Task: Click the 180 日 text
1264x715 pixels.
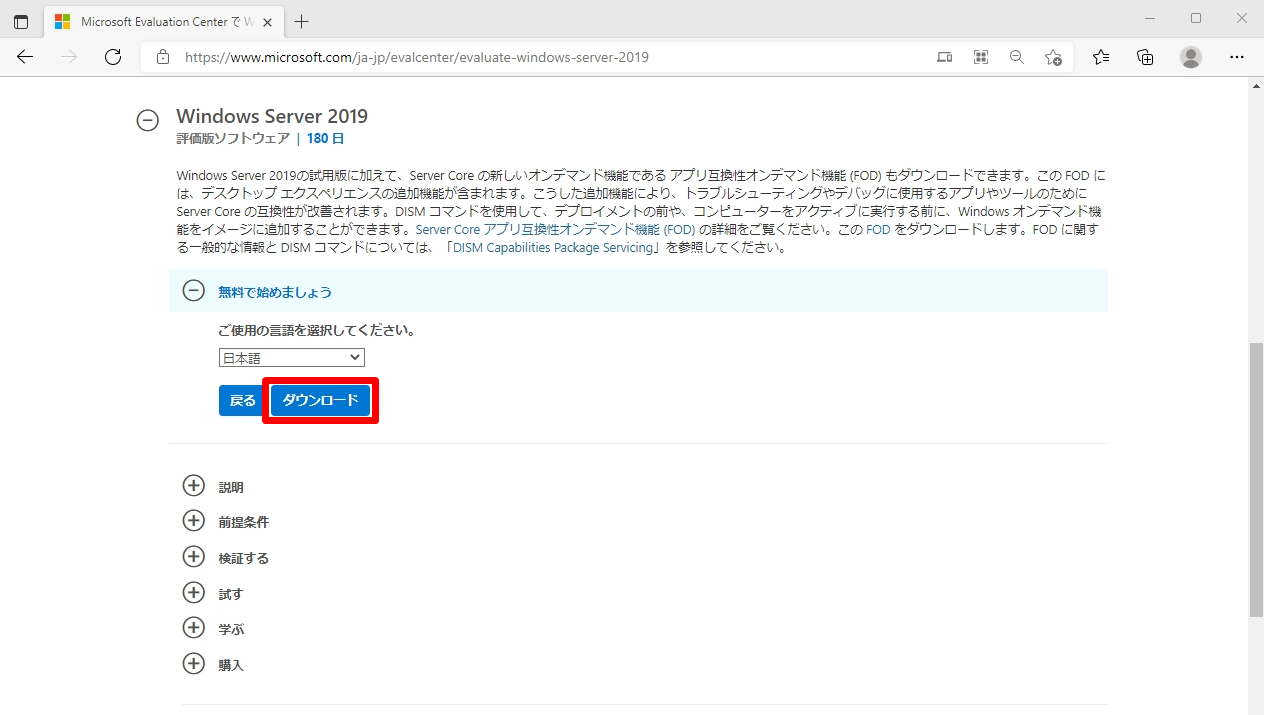Action: [325, 139]
